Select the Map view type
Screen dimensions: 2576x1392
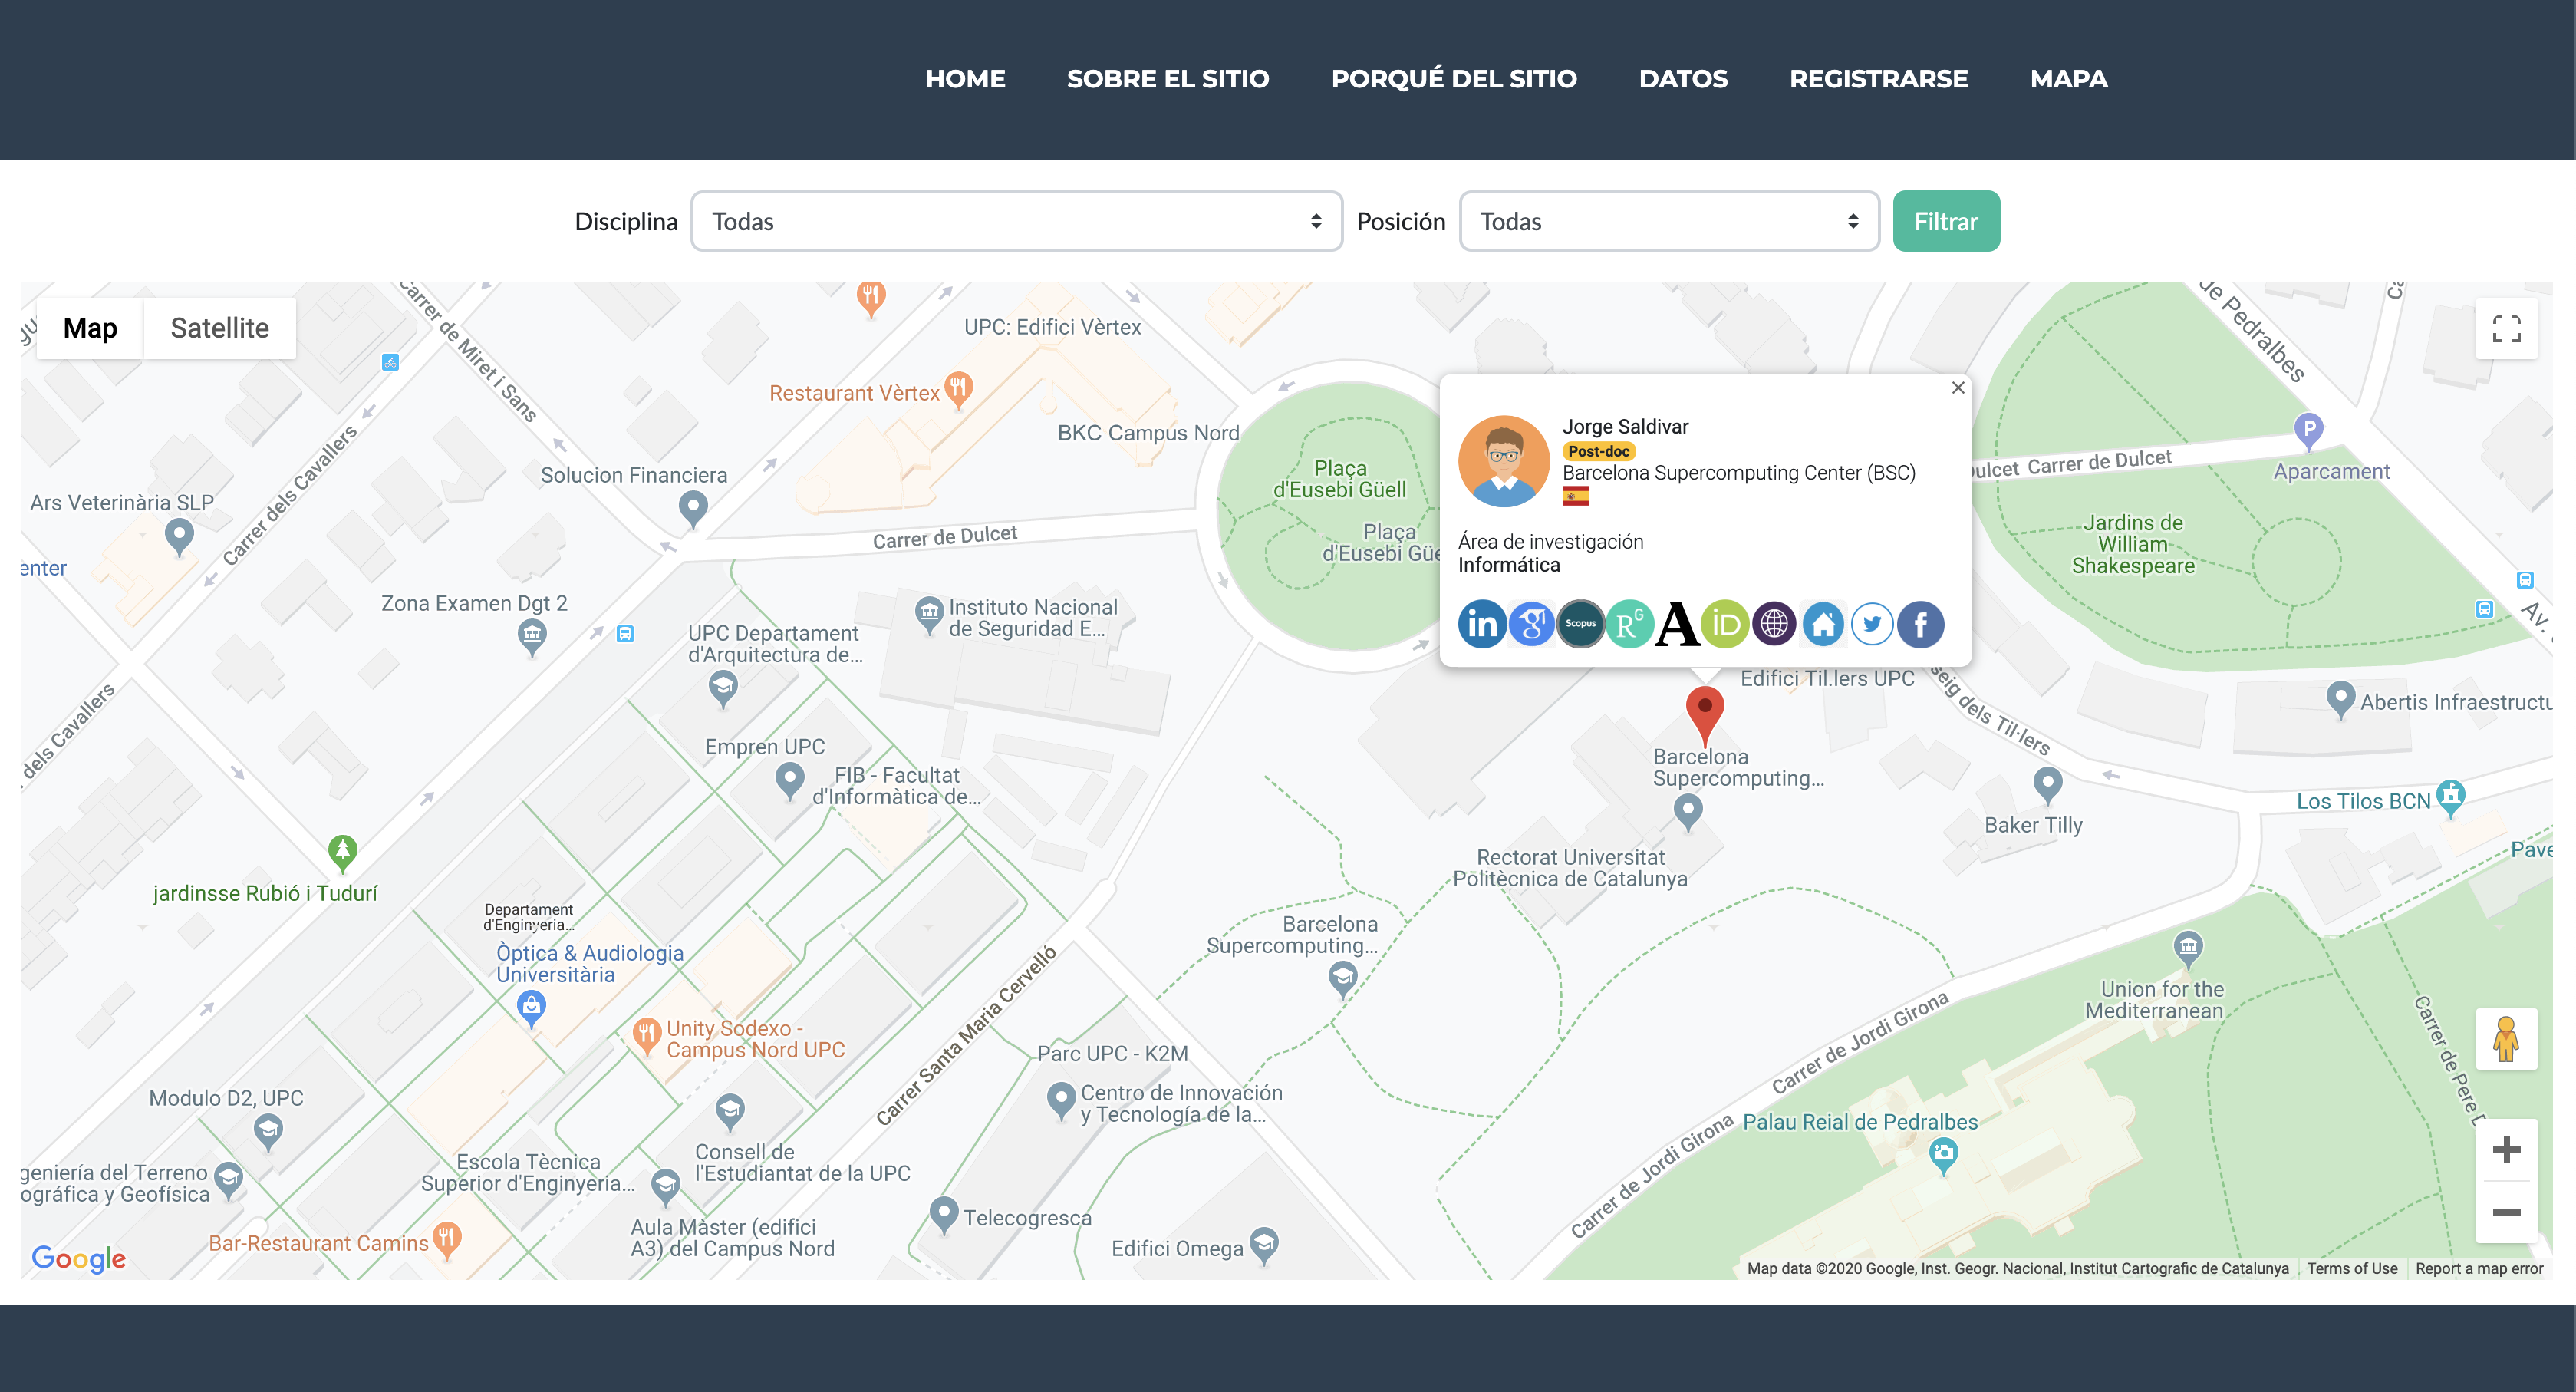[x=90, y=328]
